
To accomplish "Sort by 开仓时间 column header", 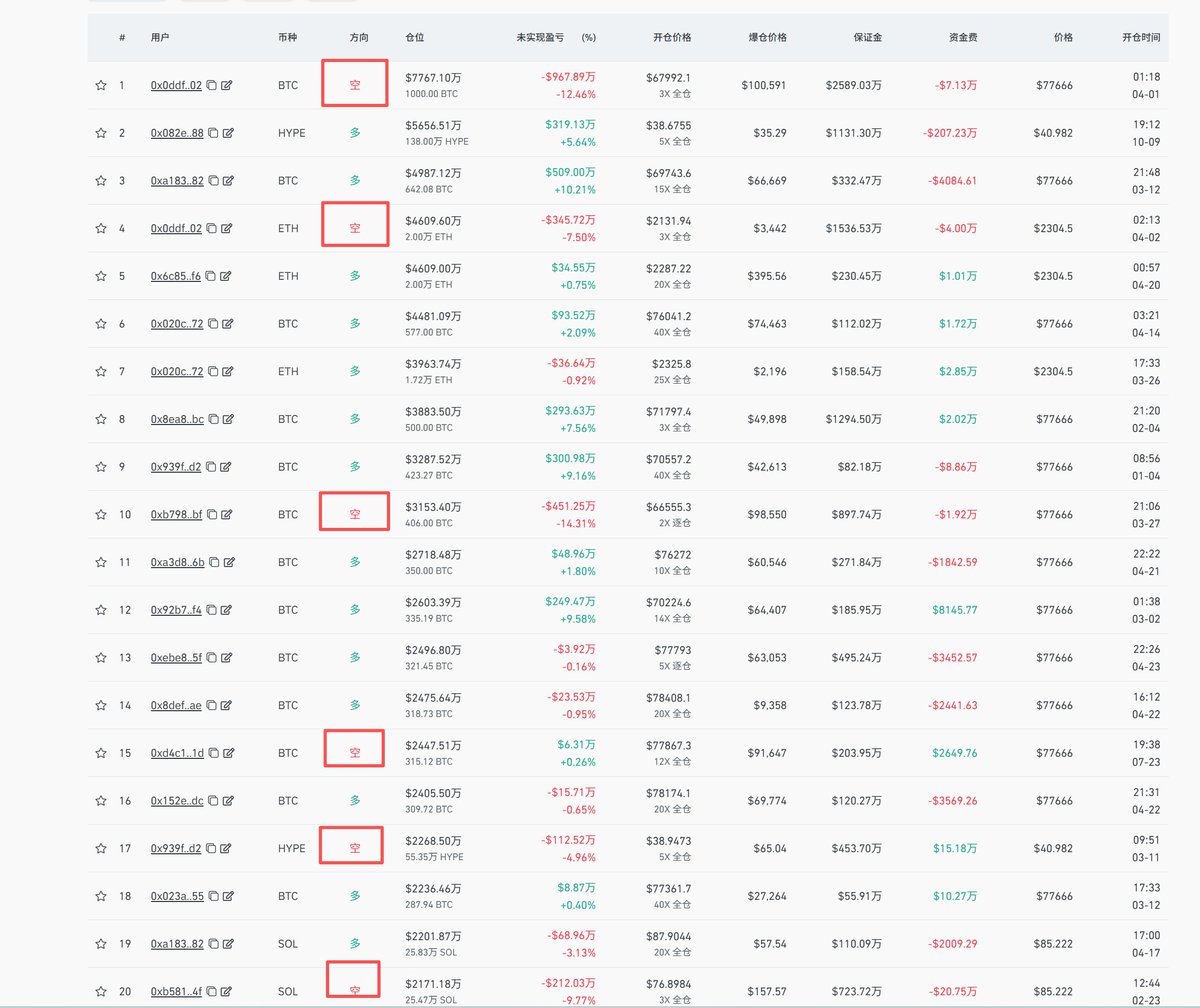I will point(1141,37).
